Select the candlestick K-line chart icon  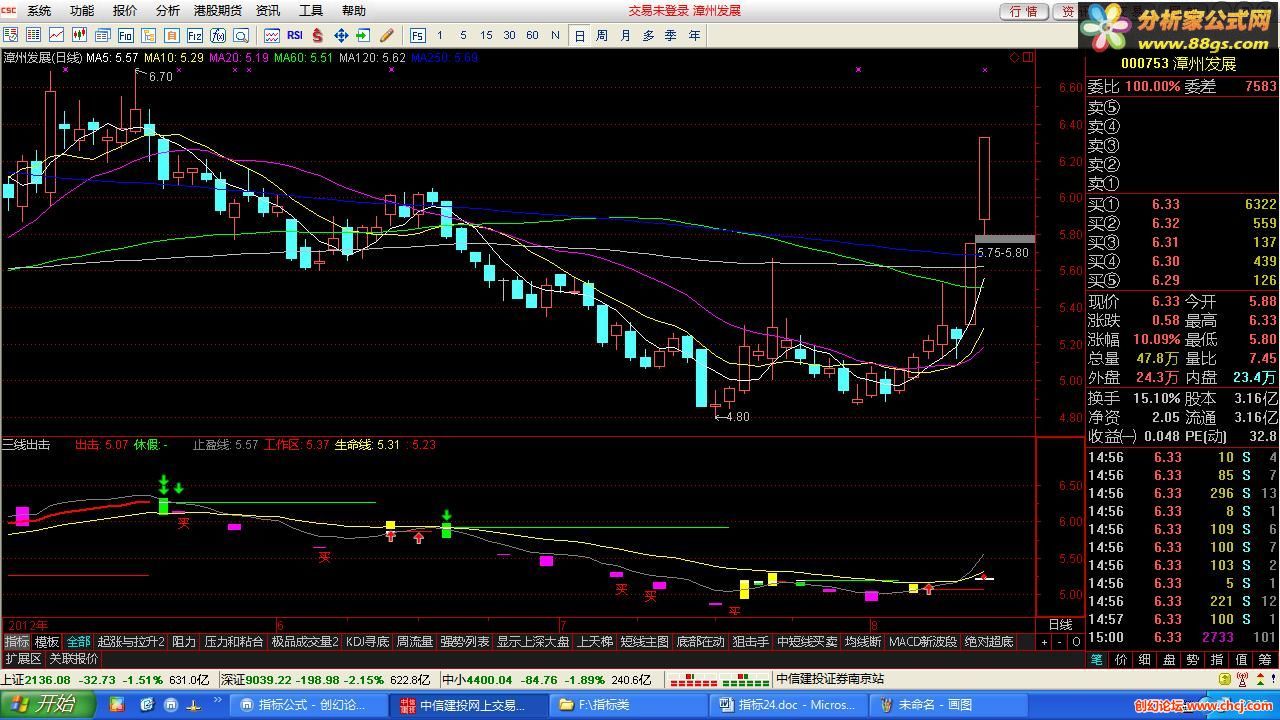click(79, 35)
